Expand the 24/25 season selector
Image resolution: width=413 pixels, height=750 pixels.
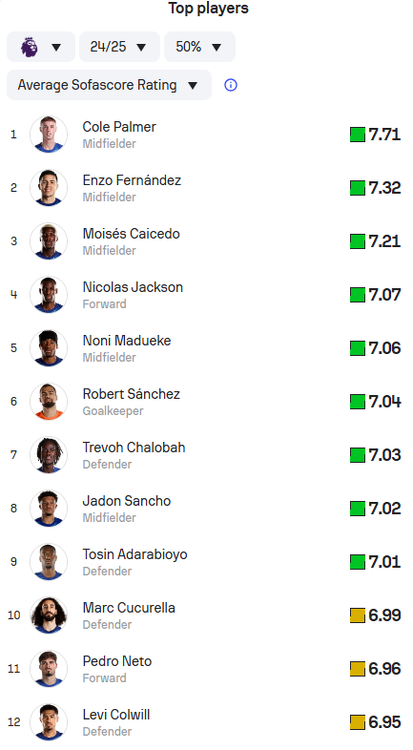coord(119,47)
